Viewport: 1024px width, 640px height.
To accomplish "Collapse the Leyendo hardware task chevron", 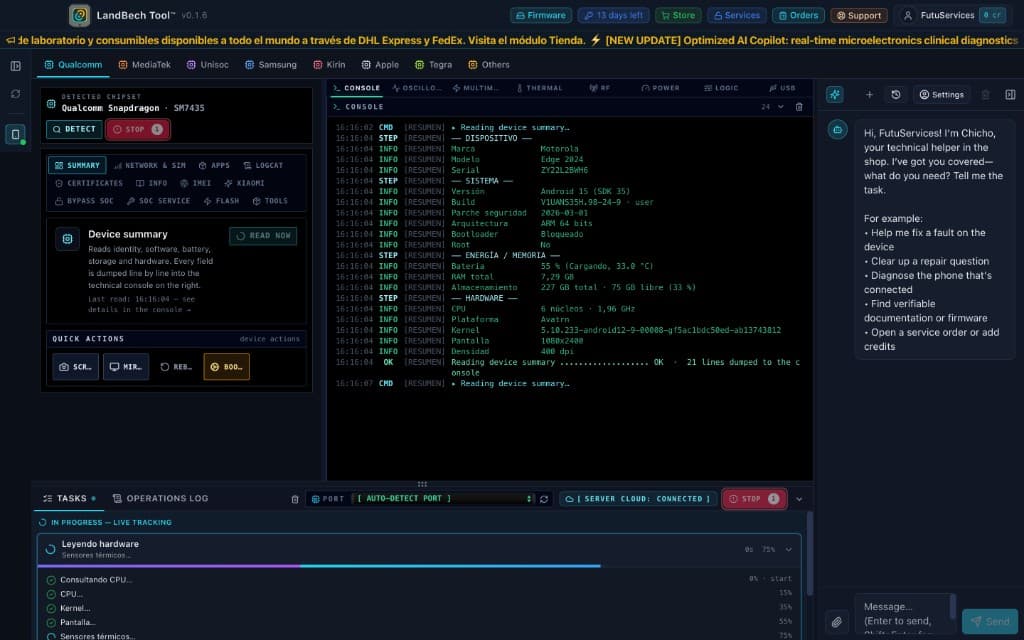I will (x=789, y=549).
